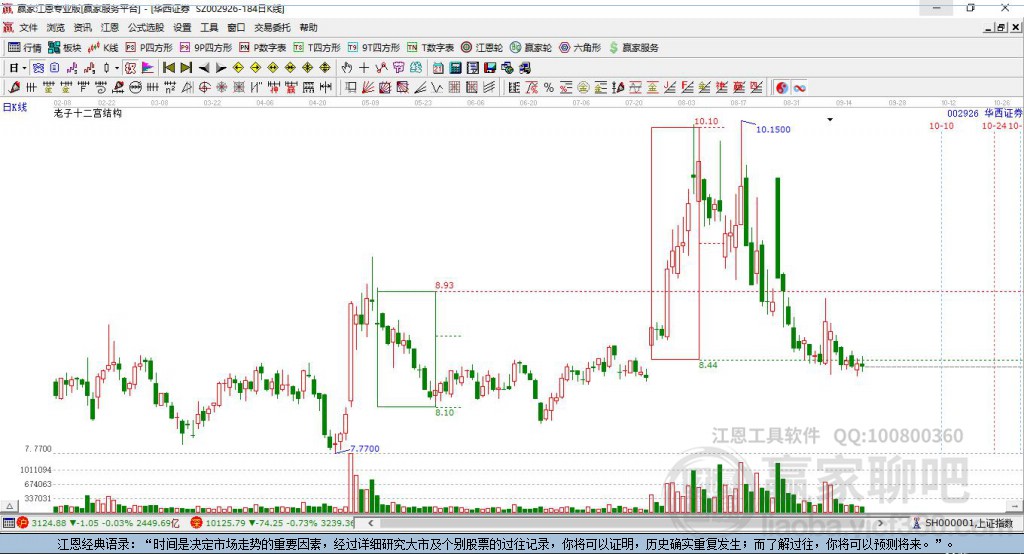Toggle the red-blue yin-yang button

(x=782, y=88)
